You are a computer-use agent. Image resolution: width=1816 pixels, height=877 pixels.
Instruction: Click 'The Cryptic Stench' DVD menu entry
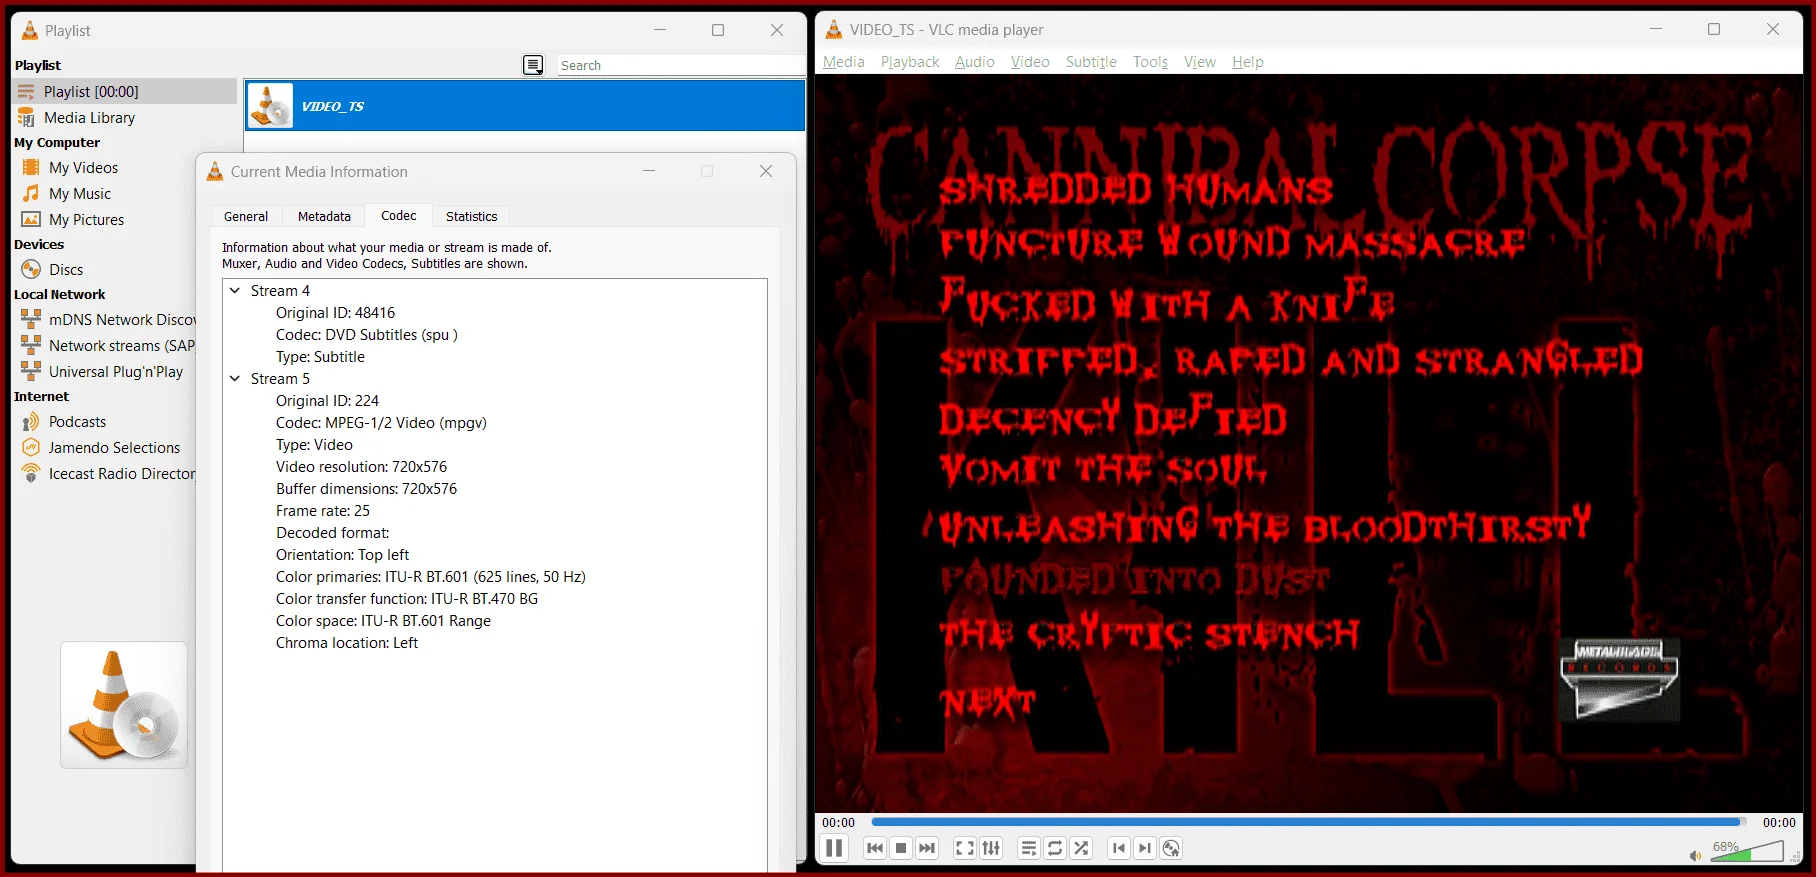tap(1150, 634)
